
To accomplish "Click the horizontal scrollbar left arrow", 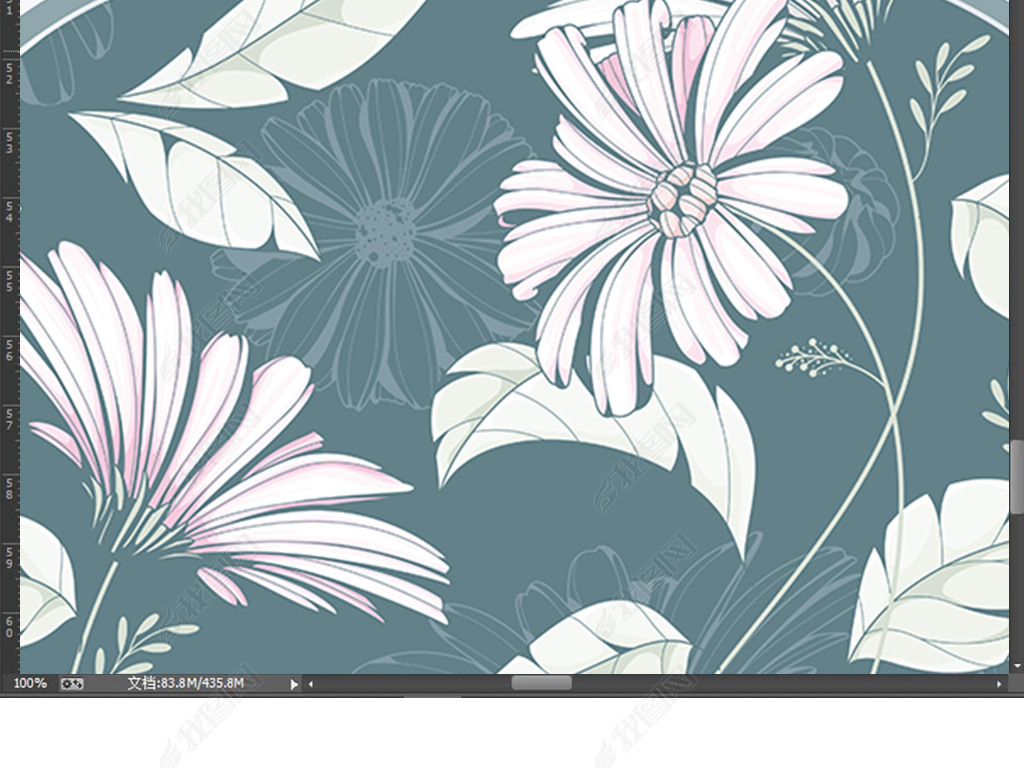I will (x=311, y=684).
